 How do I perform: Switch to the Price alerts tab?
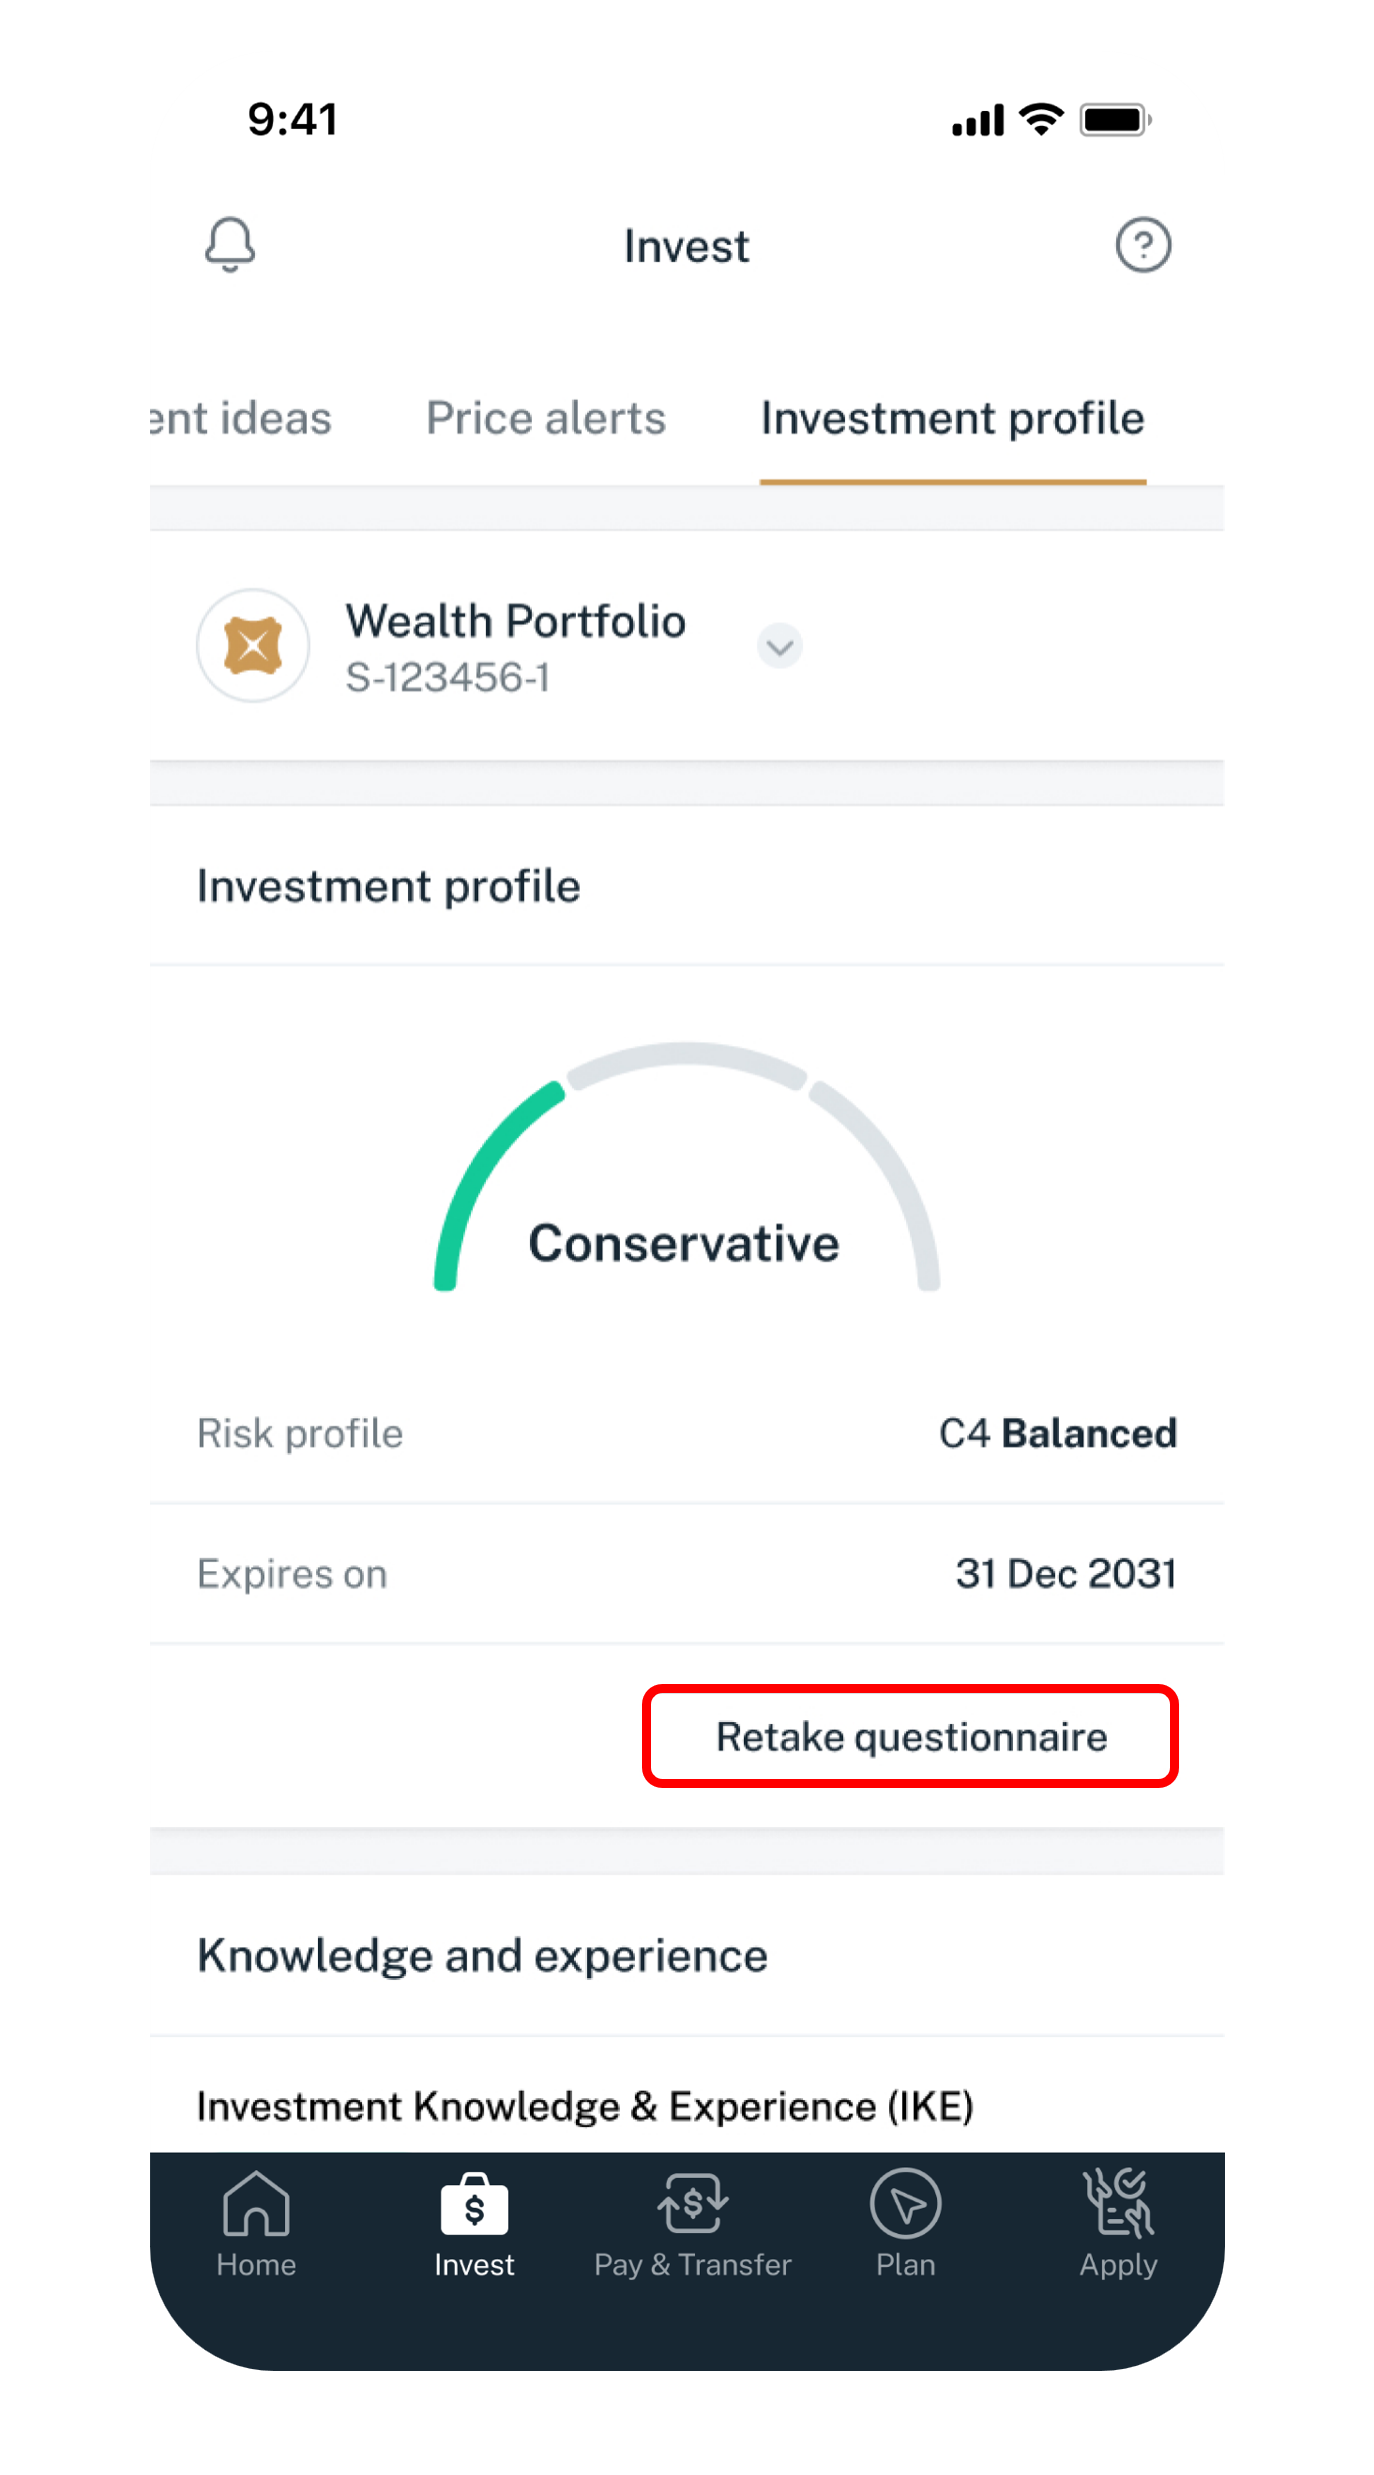coord(546,418)
